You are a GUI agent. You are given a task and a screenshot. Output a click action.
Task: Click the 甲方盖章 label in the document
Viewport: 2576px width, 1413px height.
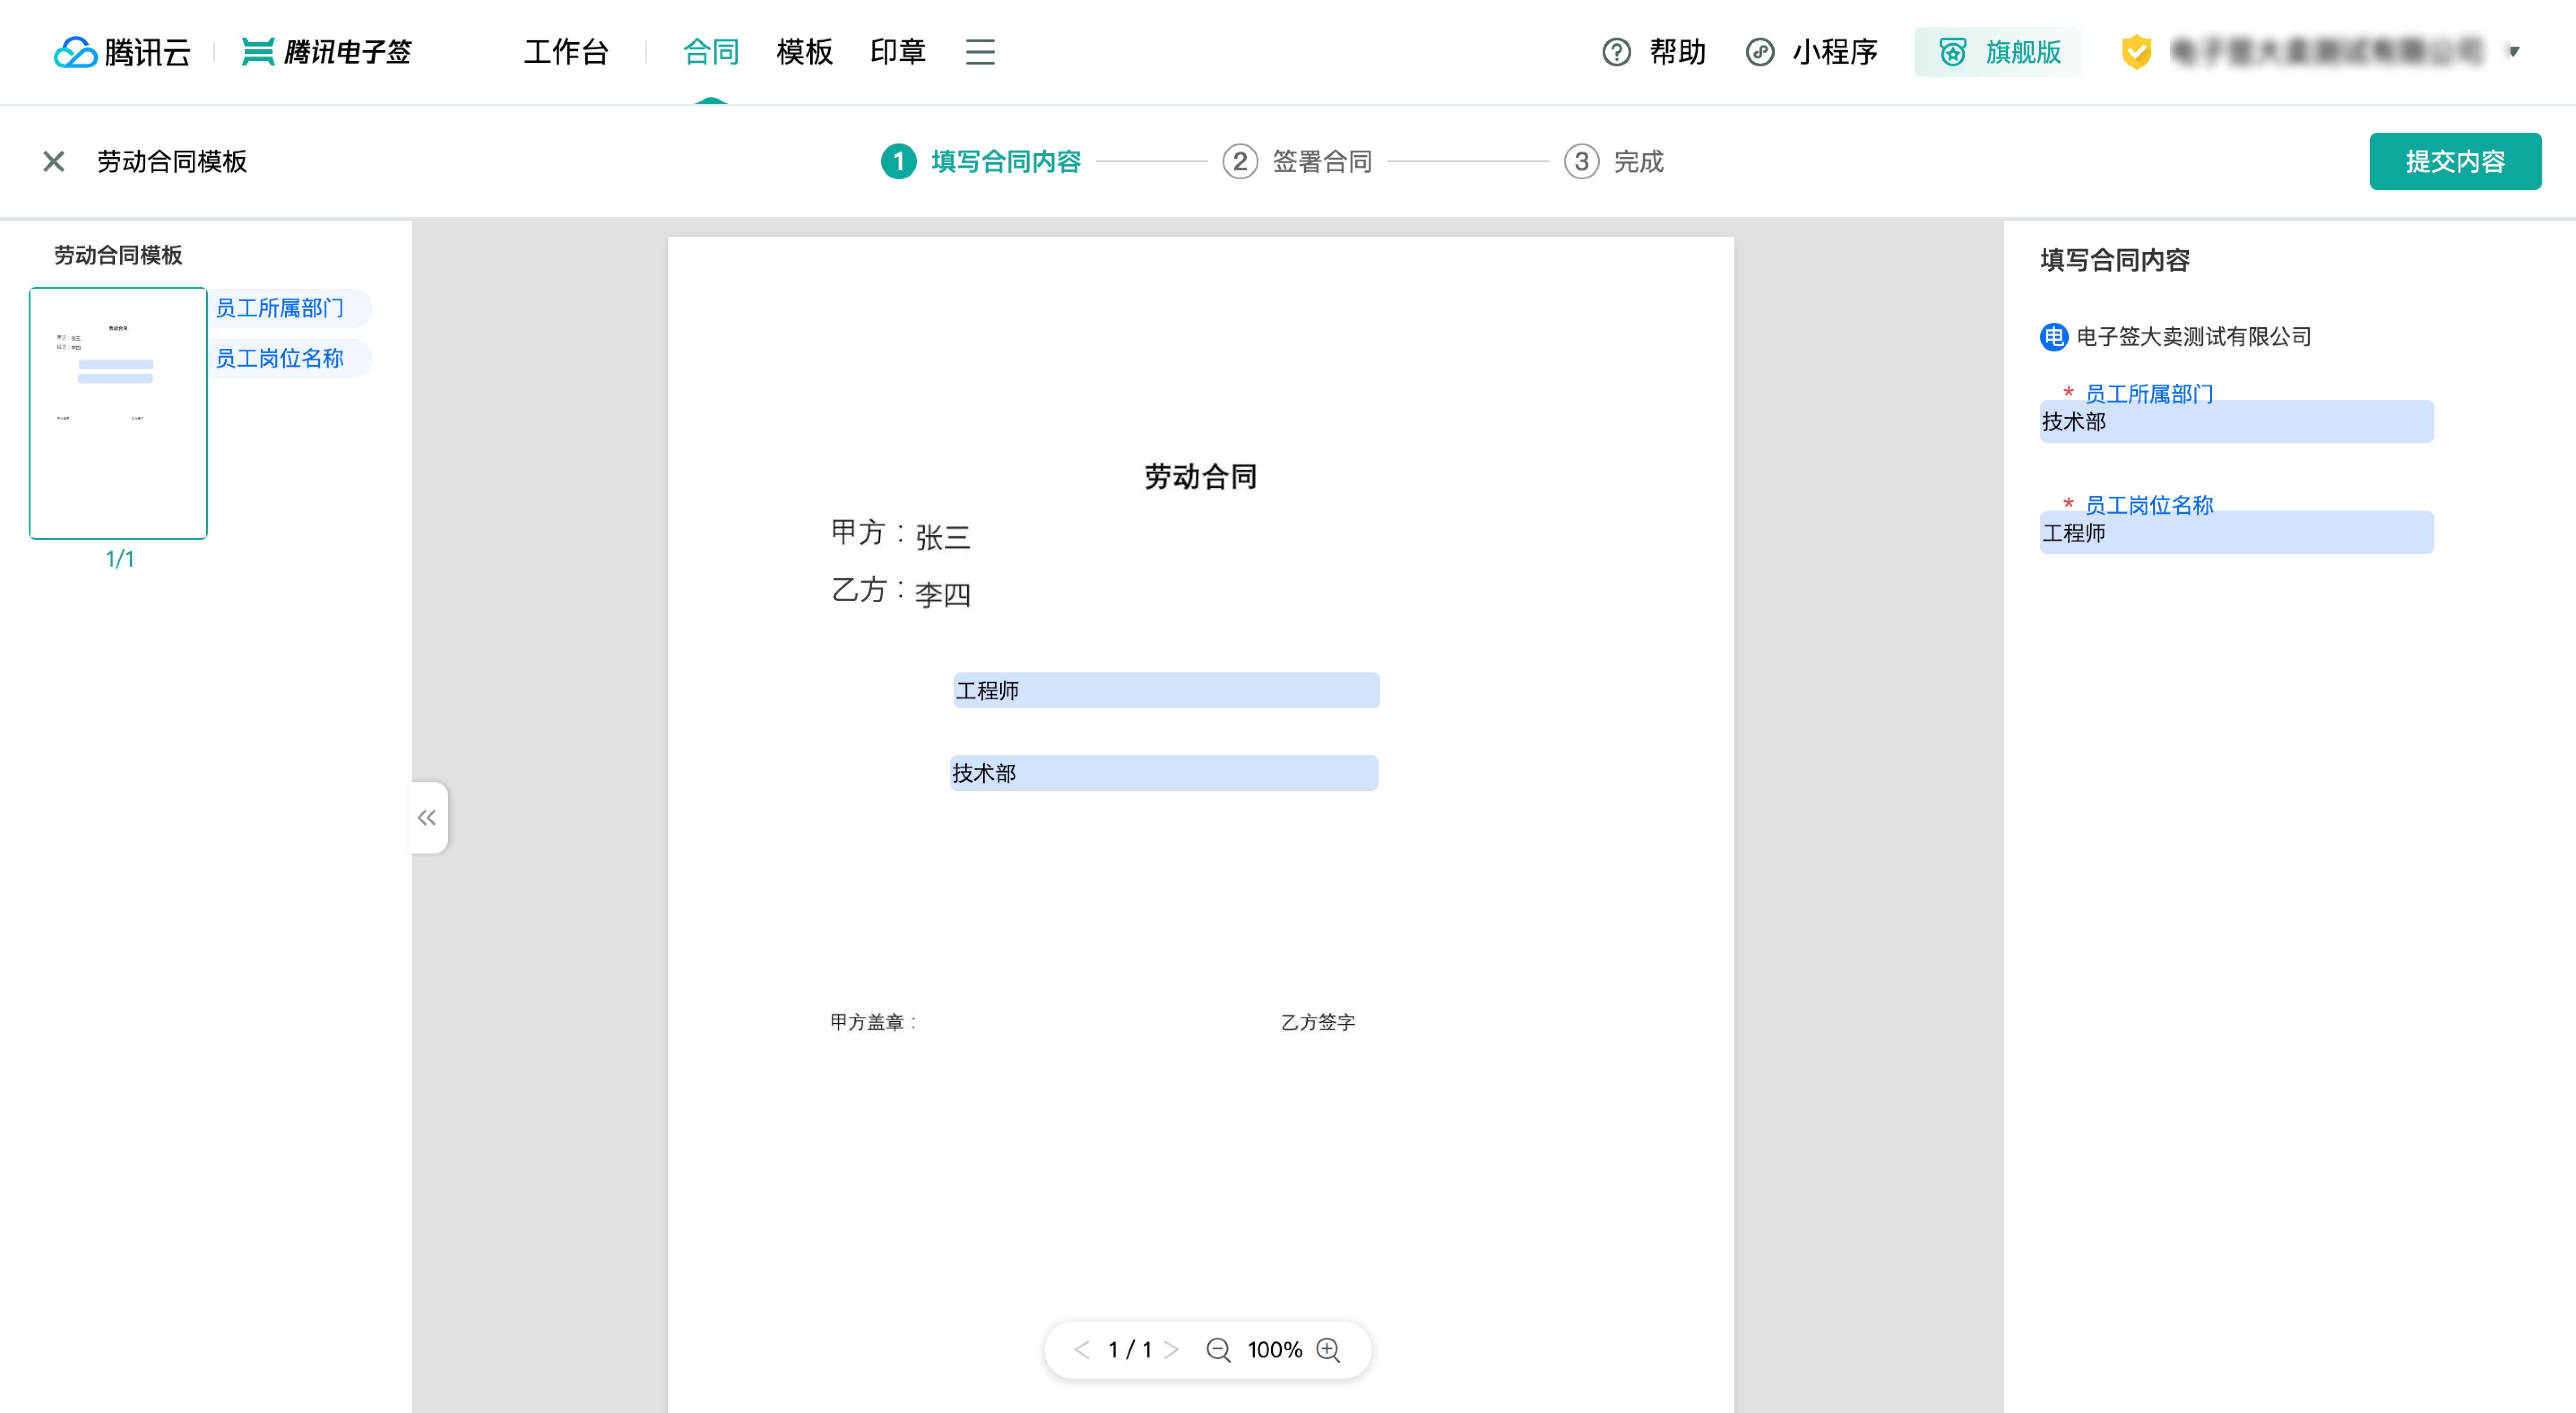click(x=872, y=1022)
